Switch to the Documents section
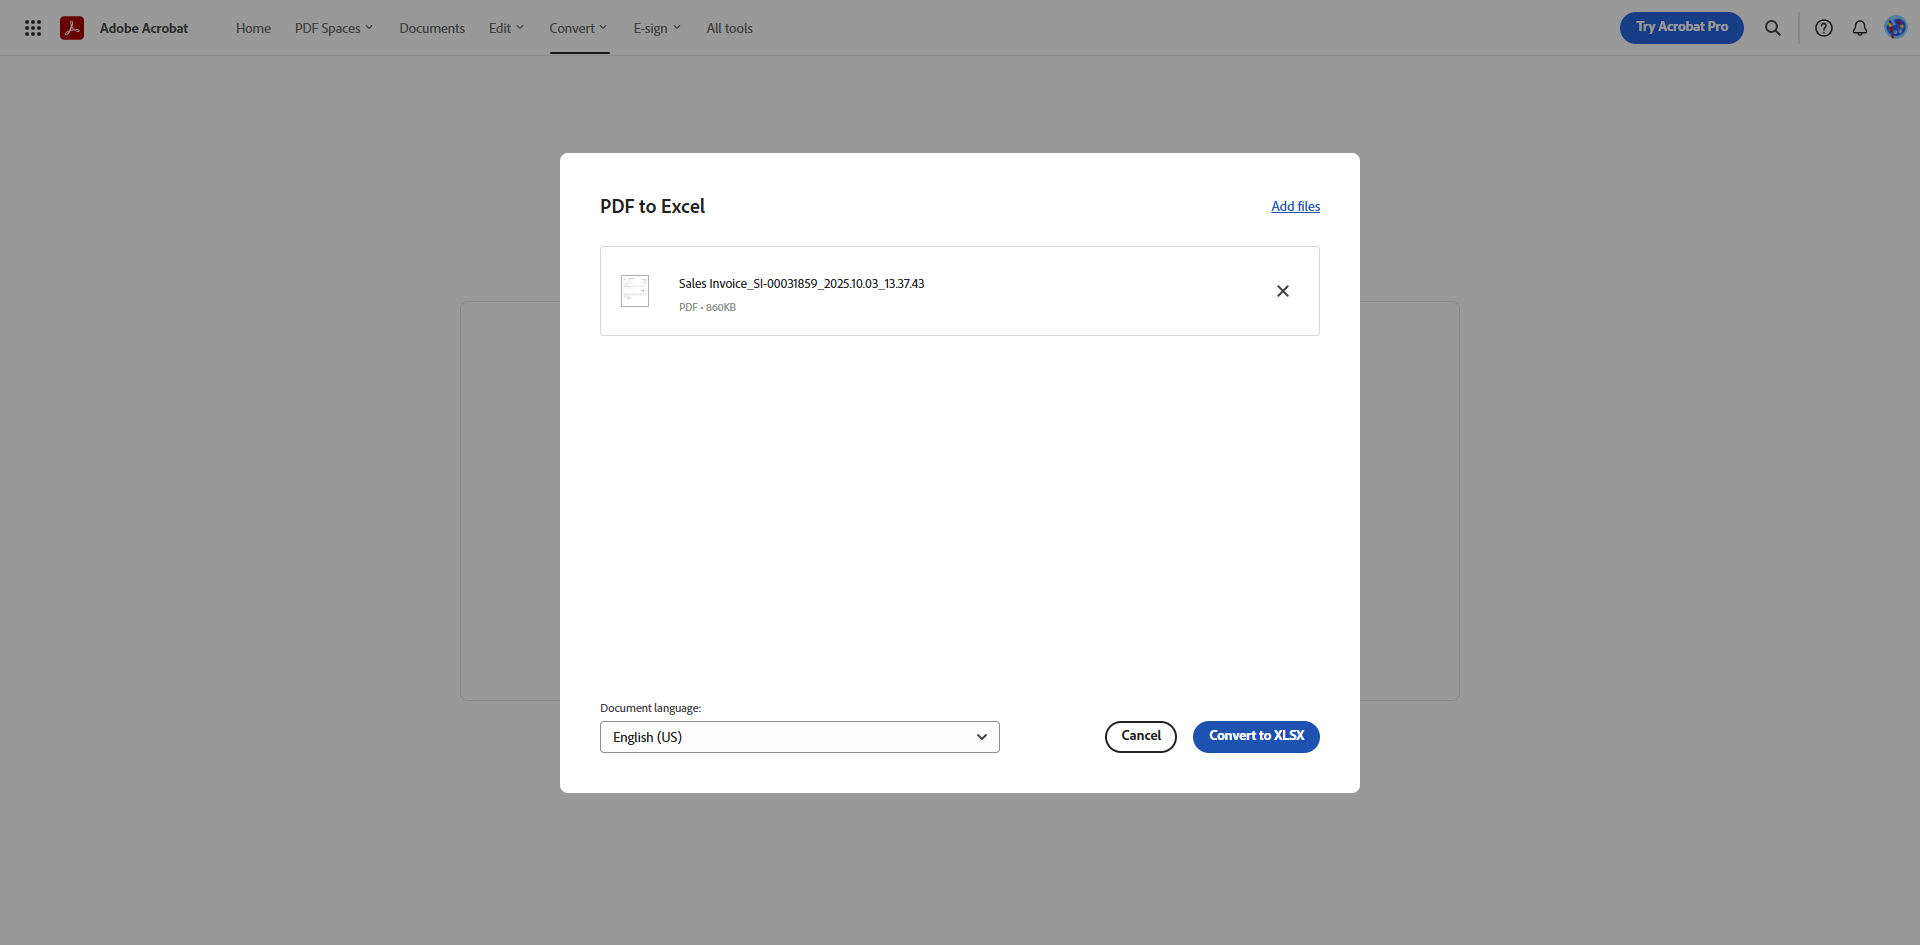Image resolution: width=1920 pixels, height=945 pixels. pos(431,27)
